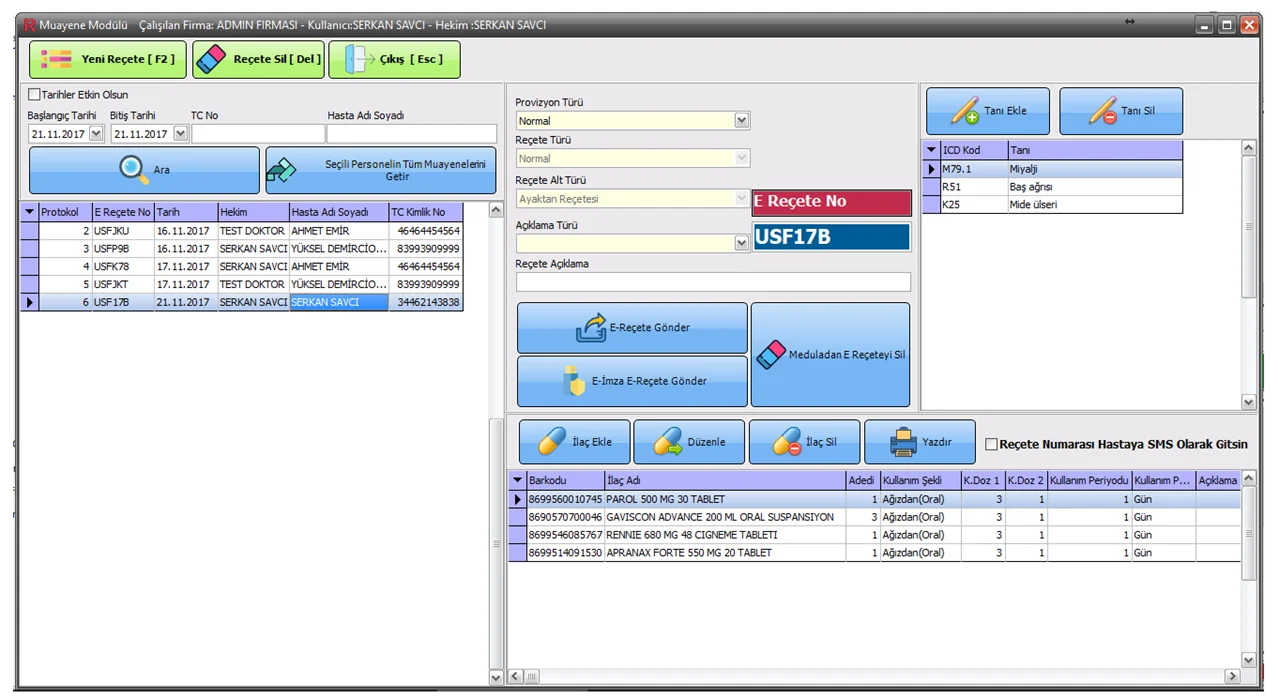
Task: Open the Bitiş Tarihi date dropdown
Action: point(180,133)
